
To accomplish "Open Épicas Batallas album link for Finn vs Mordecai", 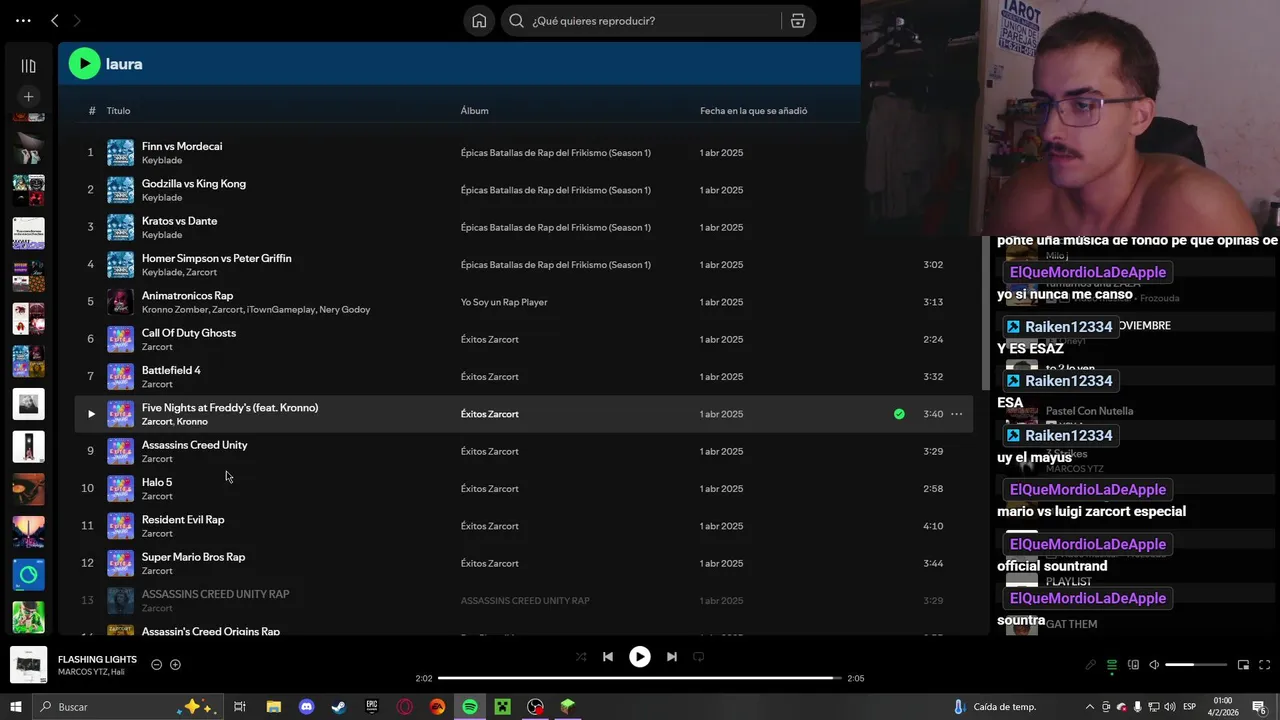I will tap(555, 153).
